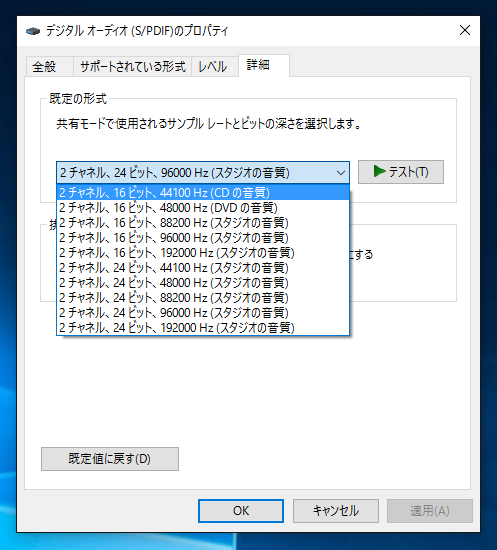The image size is (497, 550).
Task: Choose 24 ビット 96000 Hz in list
Action: [x=203, y=313]
